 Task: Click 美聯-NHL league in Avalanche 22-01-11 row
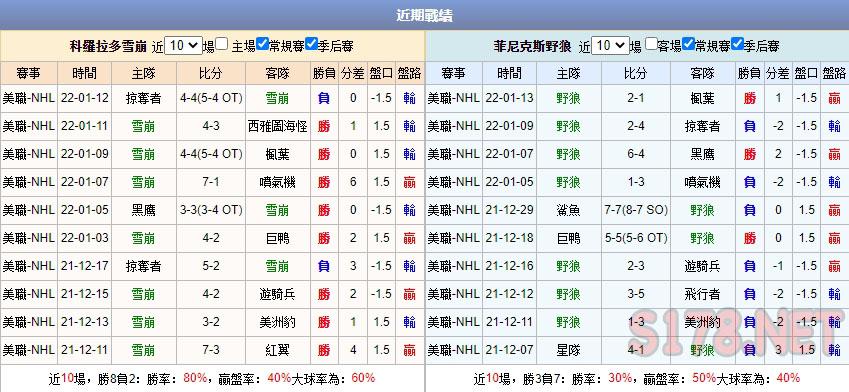29,126
